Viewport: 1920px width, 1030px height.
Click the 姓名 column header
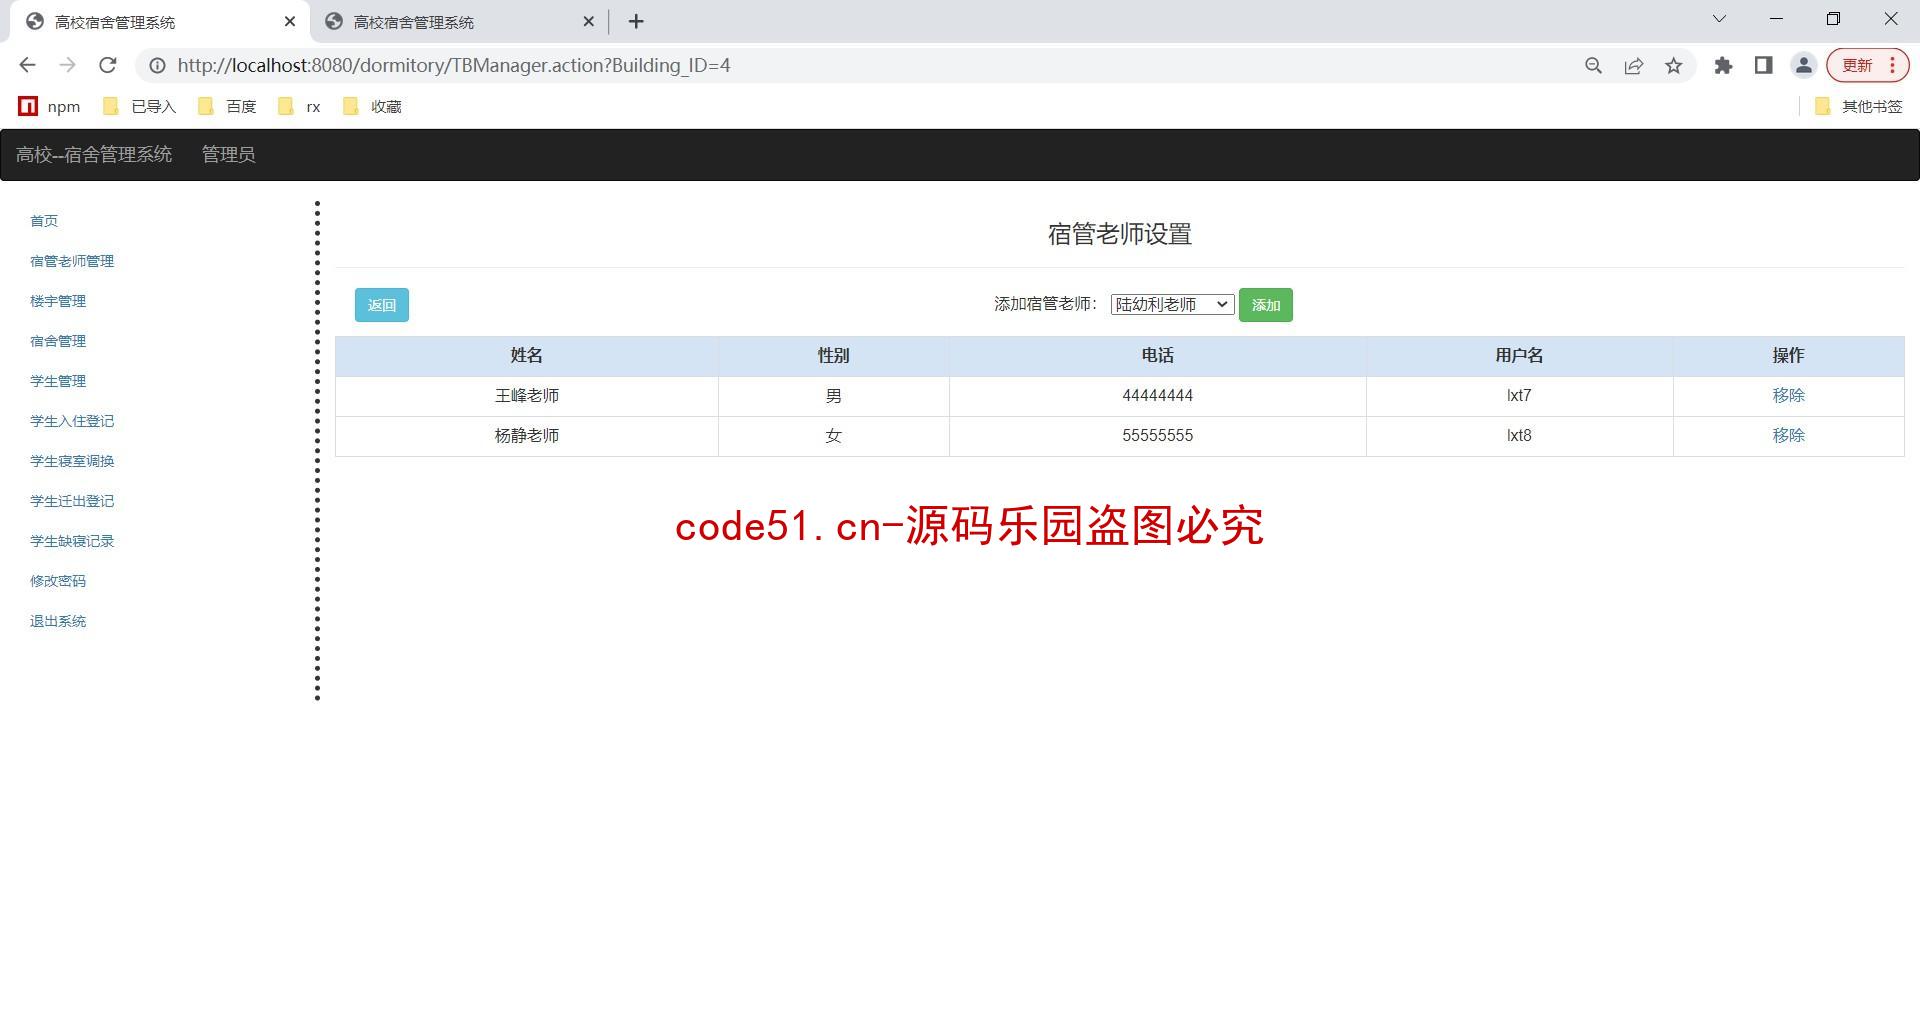coord(527,356)
